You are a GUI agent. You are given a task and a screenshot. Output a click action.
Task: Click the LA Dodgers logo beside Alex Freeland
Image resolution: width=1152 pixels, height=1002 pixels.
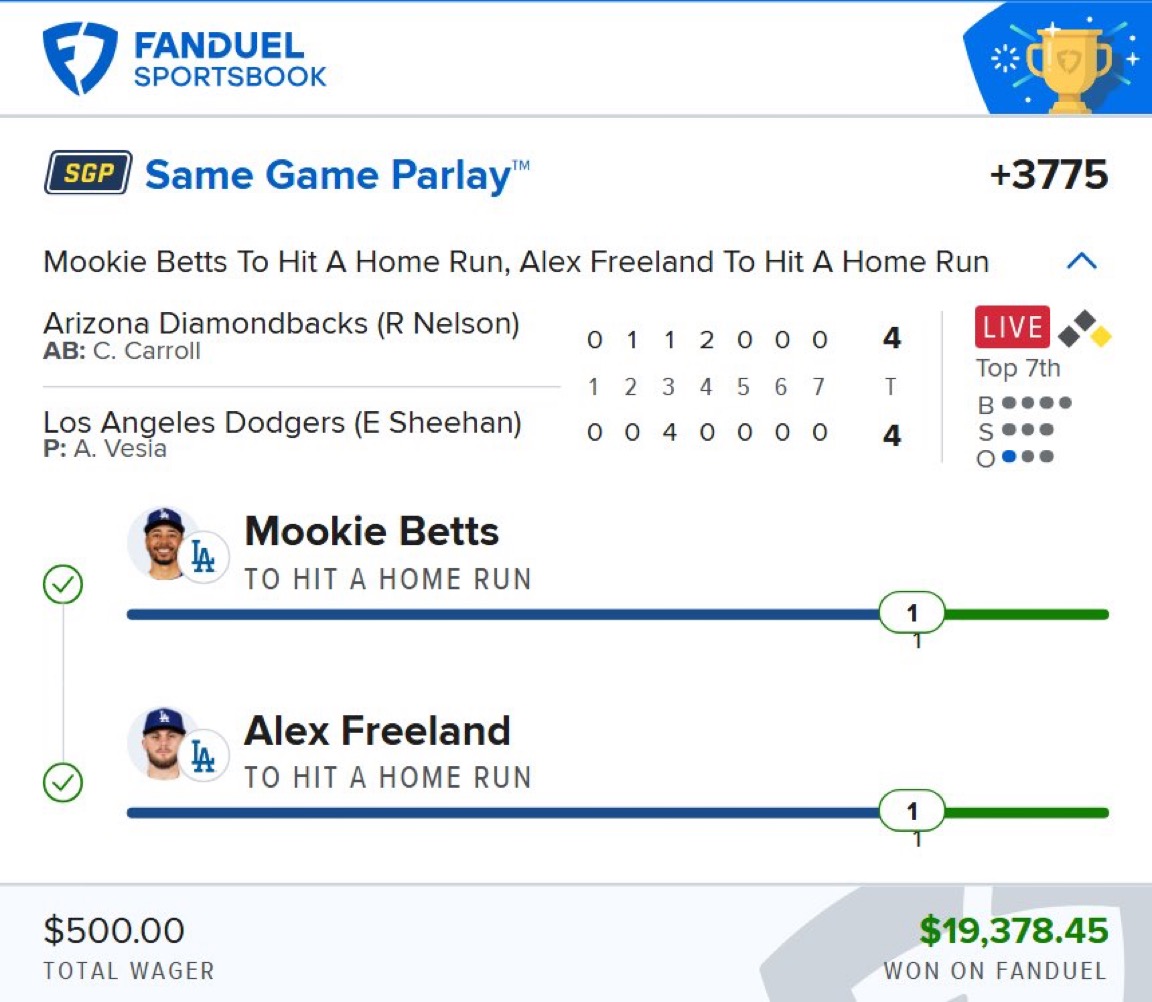(x=204, y=756)
